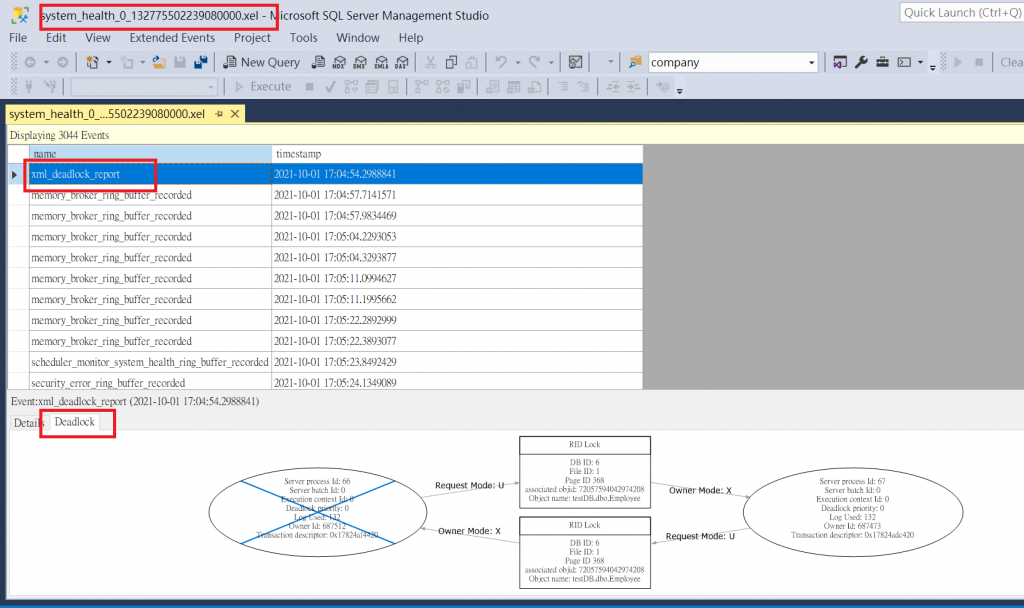Sort by the name column header
1024x608 pixels.
pyautogui.click(x=150, y=154)
